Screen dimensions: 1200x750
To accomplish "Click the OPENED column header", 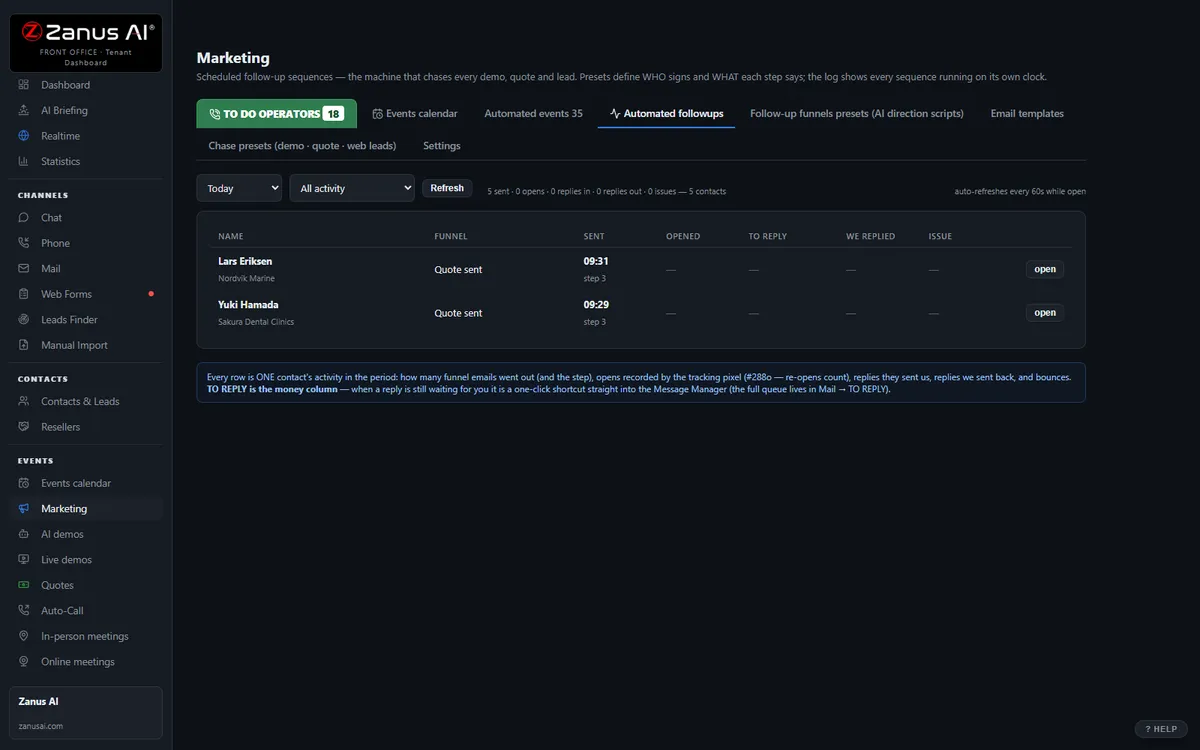I will pos(683,236).
